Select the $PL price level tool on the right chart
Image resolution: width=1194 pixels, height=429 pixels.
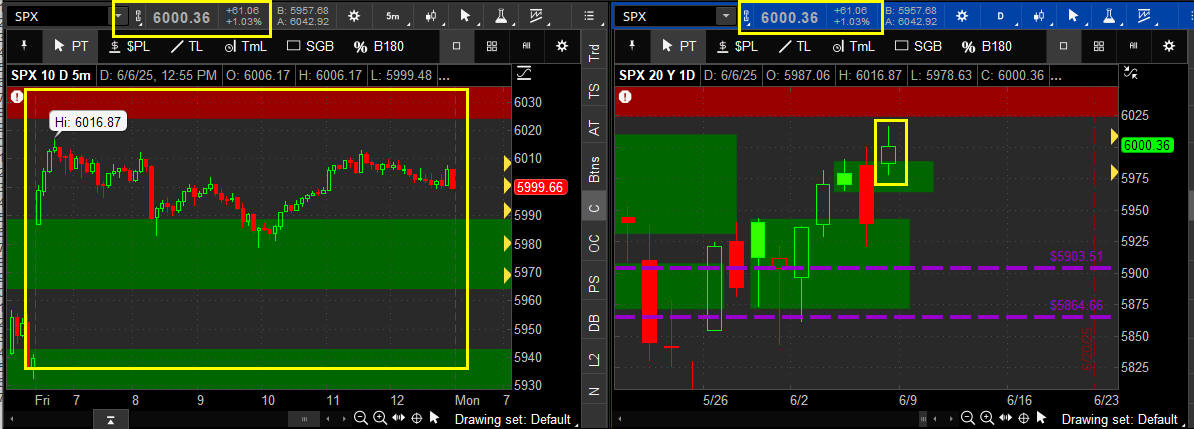[737, 46]
